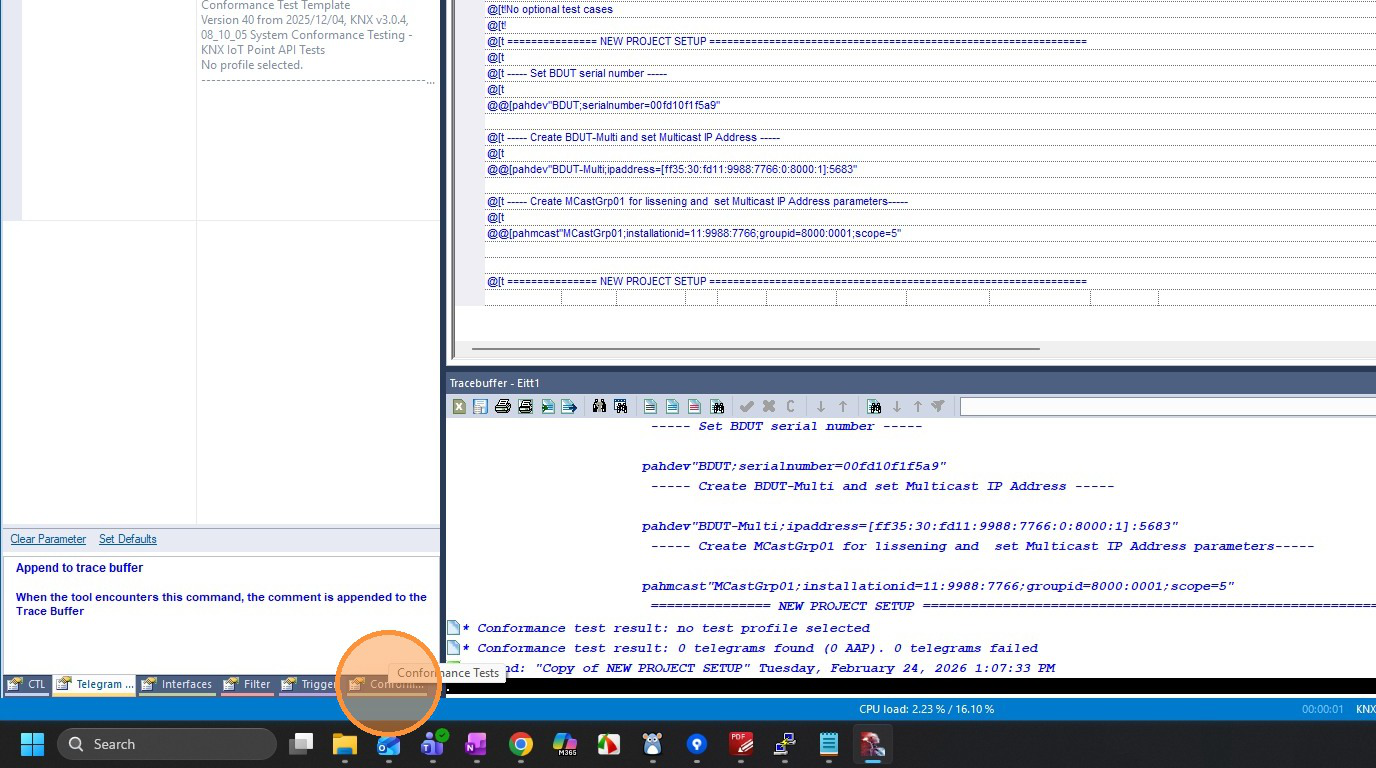Switch to the Trigger tab
The height and width of the screenshot is (768, 1376).
tap(309, 685)
